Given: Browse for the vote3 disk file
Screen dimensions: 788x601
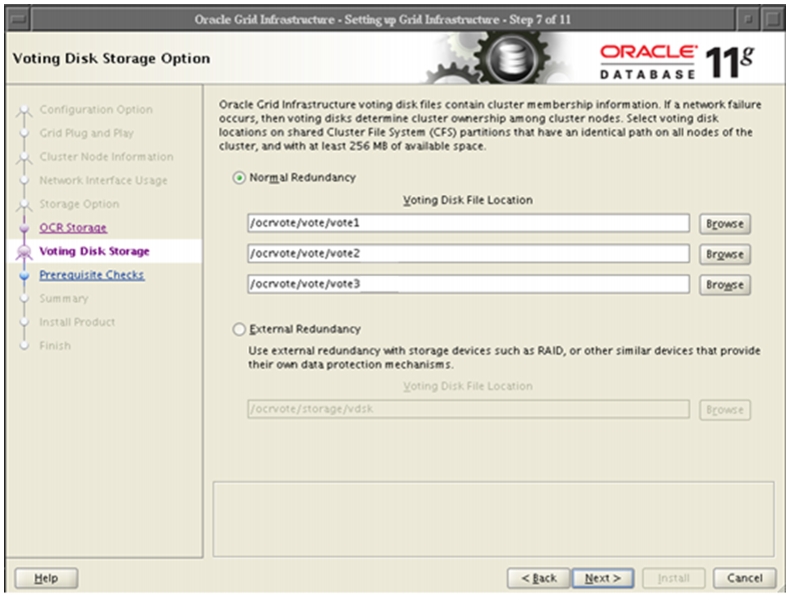Looking at the screenshot, I should click(x=725, y=285).
